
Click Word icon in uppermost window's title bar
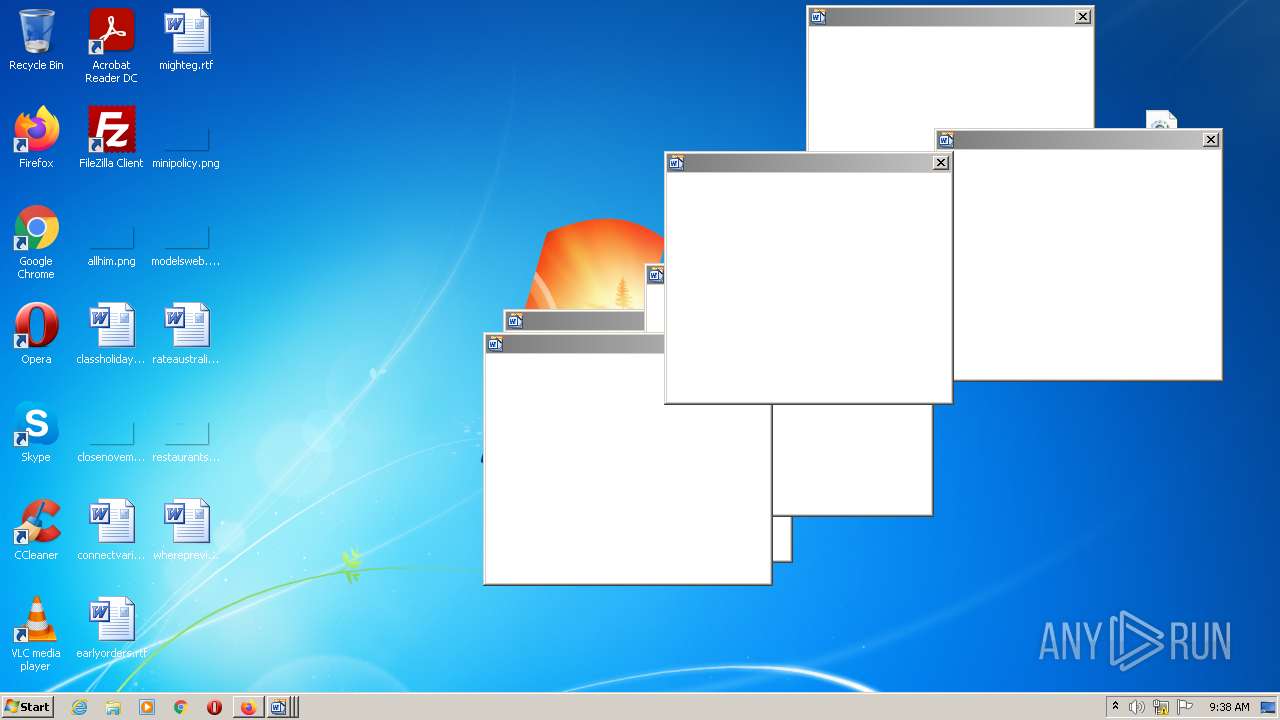[818, 17]
